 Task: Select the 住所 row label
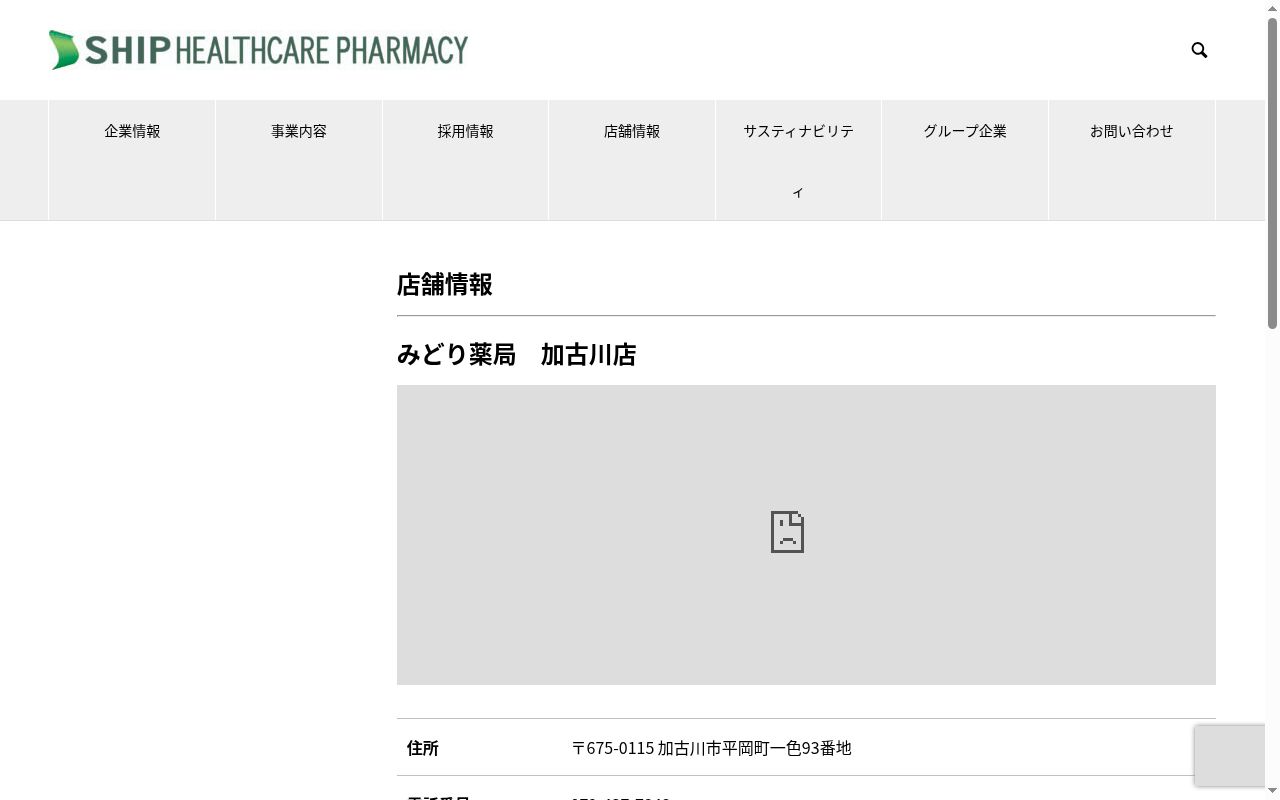coord(422,748)
